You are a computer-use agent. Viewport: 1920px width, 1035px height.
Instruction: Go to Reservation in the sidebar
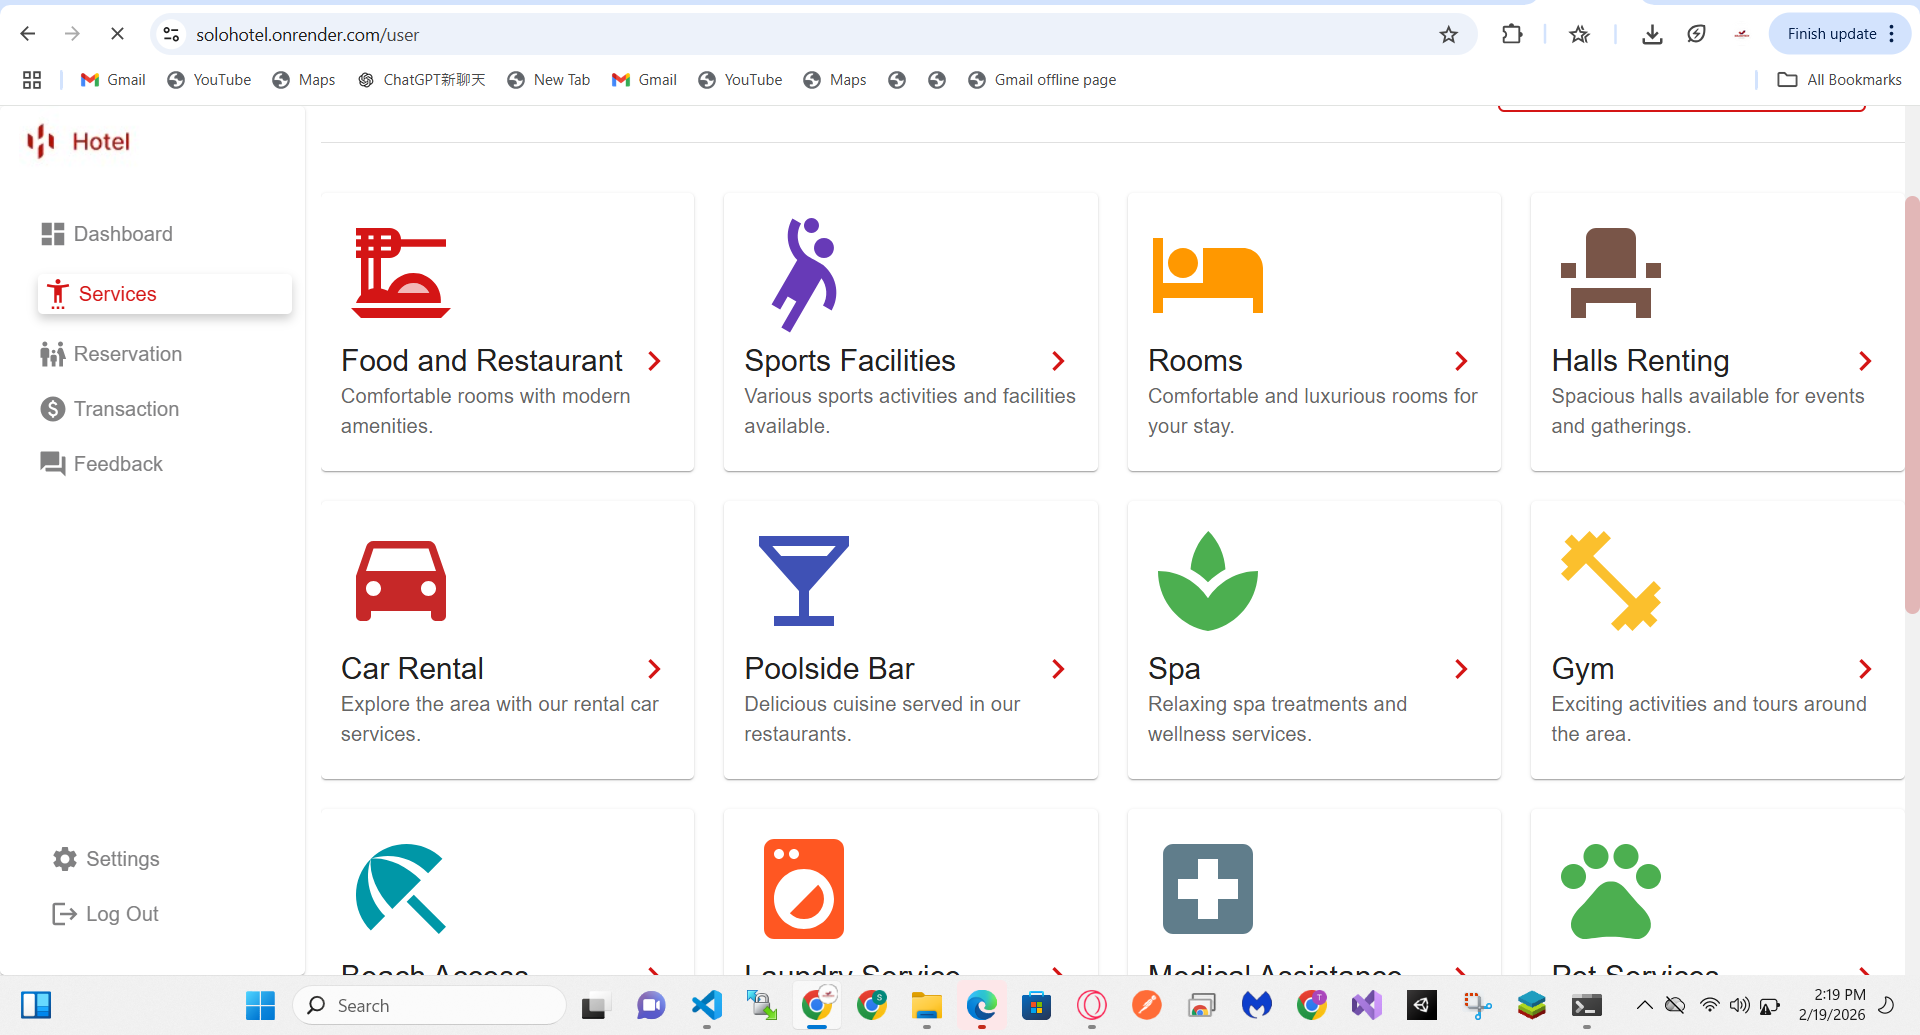(x=127, y=354)
